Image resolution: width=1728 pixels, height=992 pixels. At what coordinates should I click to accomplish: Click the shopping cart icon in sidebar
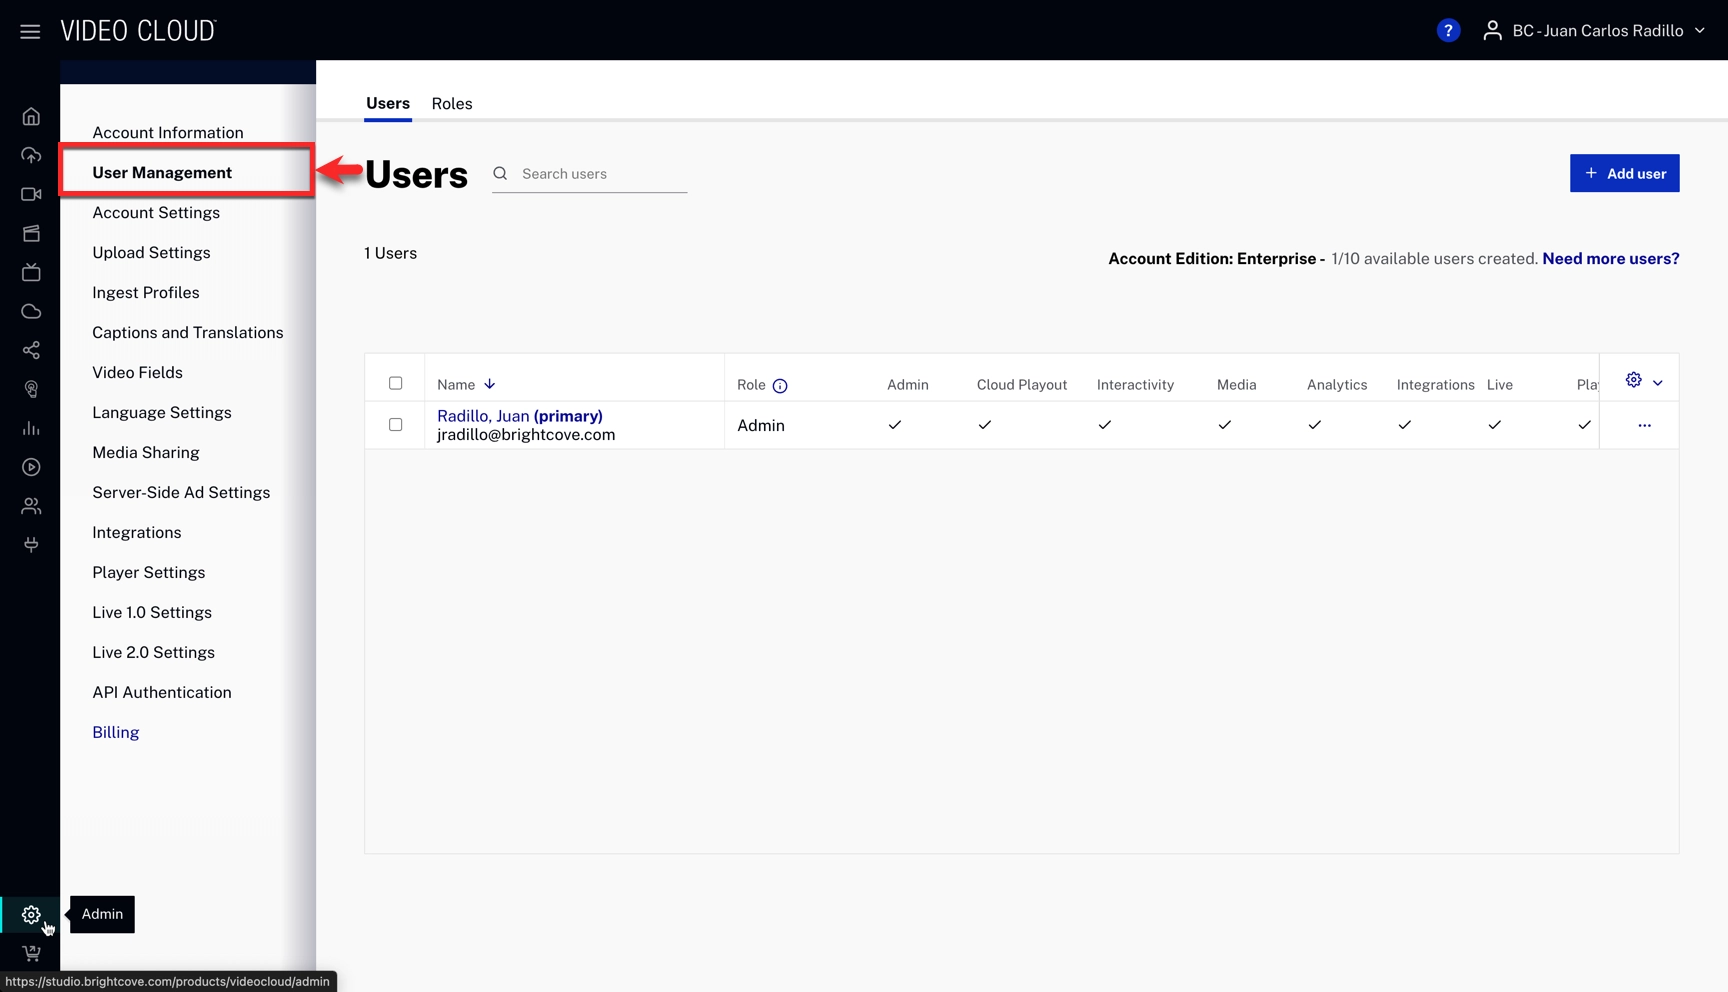31,953
